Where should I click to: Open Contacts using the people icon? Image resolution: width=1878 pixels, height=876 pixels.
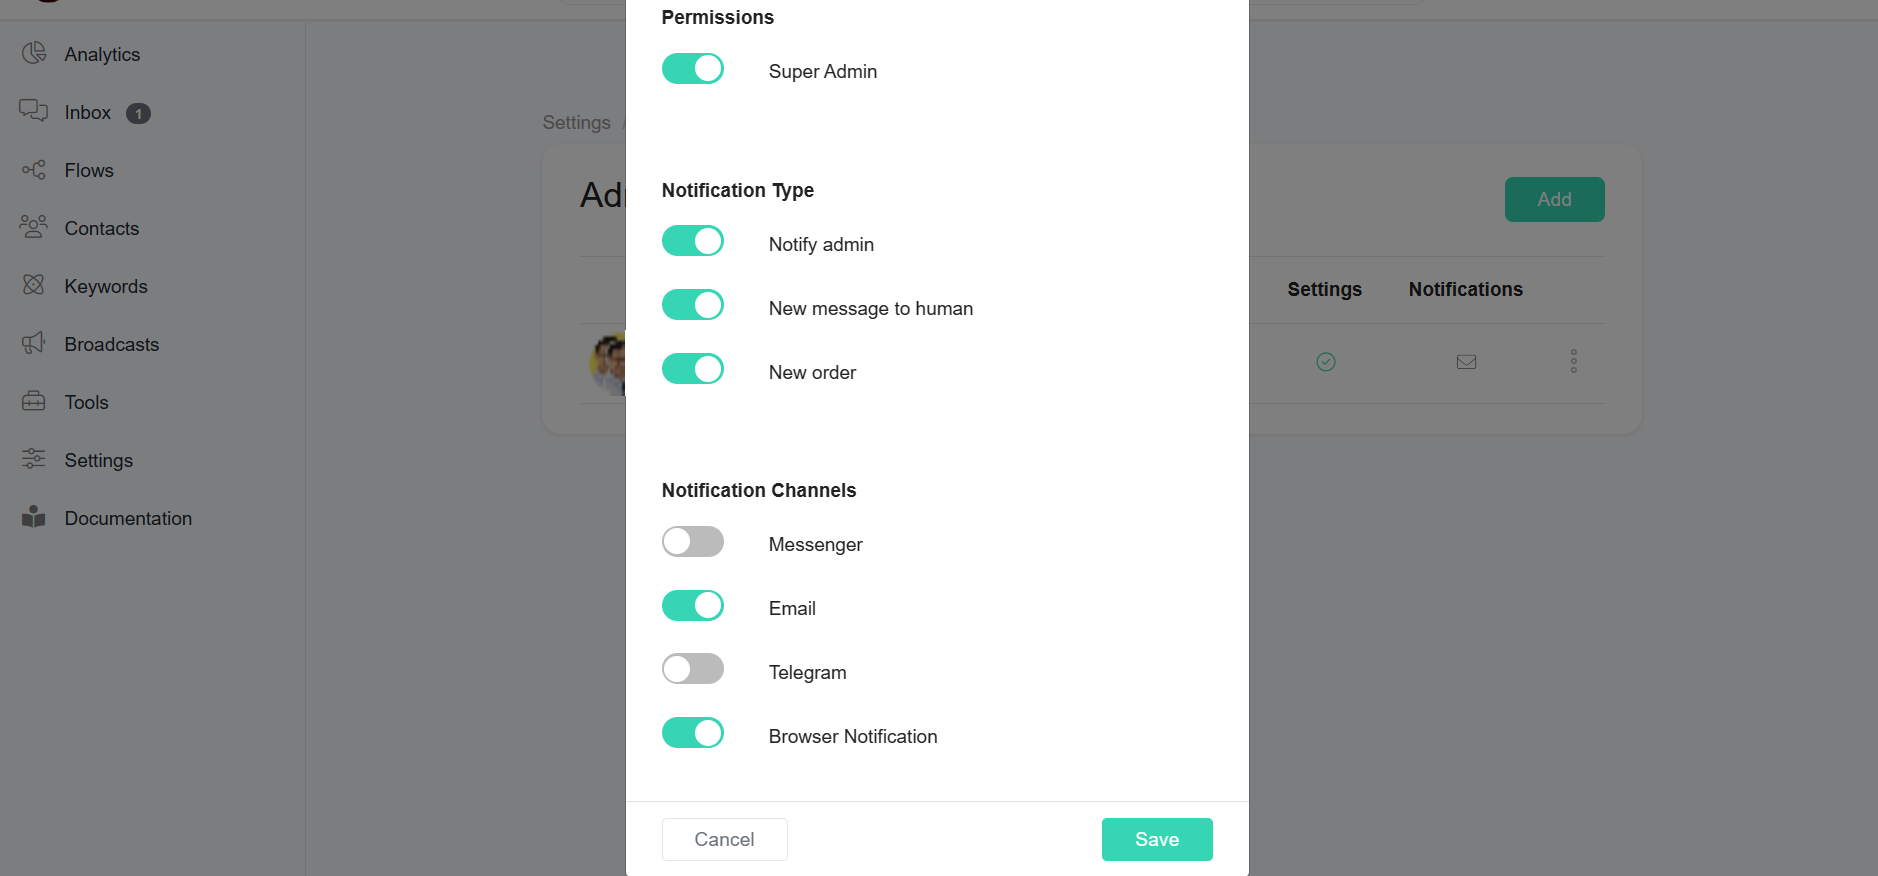tap(34, 227)
